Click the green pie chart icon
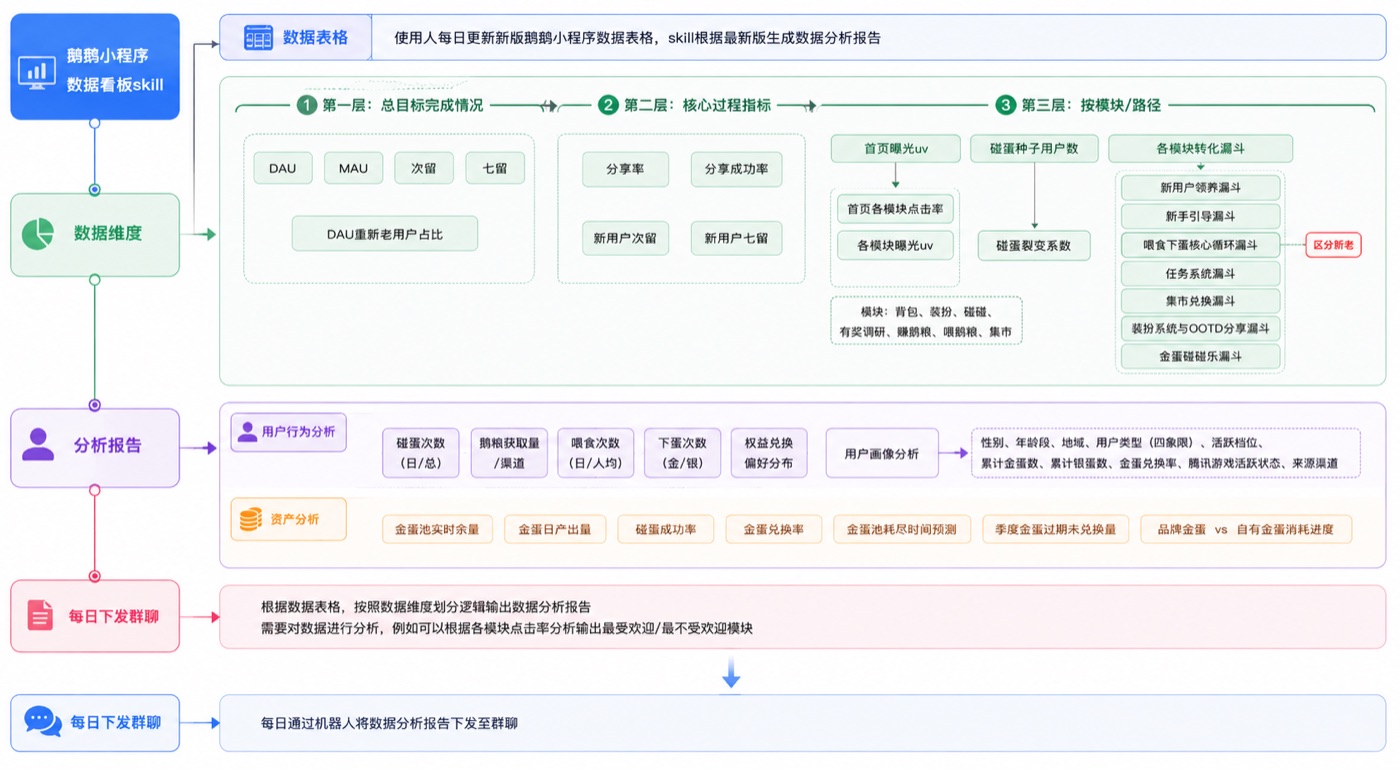Viewport: 1400px width, 769px height. coord(38,234)
